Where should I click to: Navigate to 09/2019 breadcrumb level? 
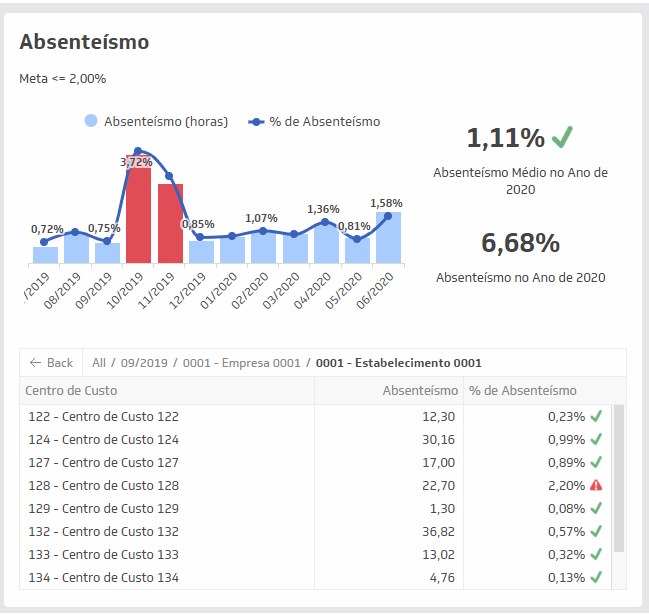[140, 363]
